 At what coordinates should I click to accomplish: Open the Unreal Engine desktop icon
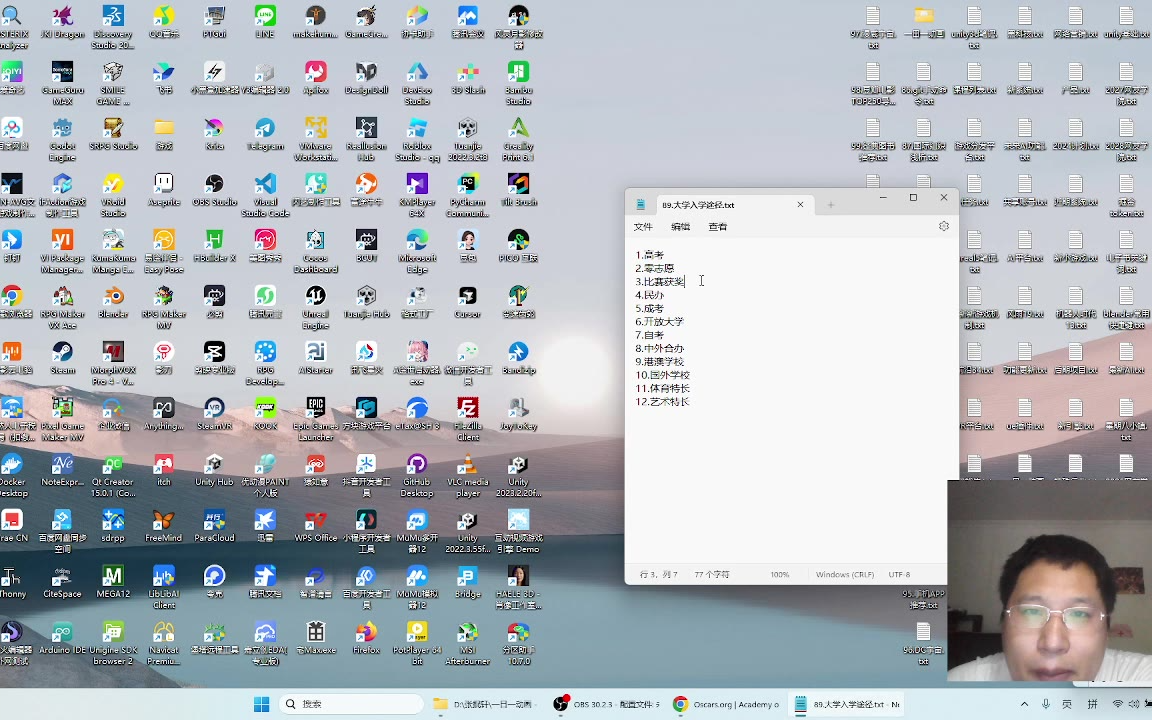point(316,307)
